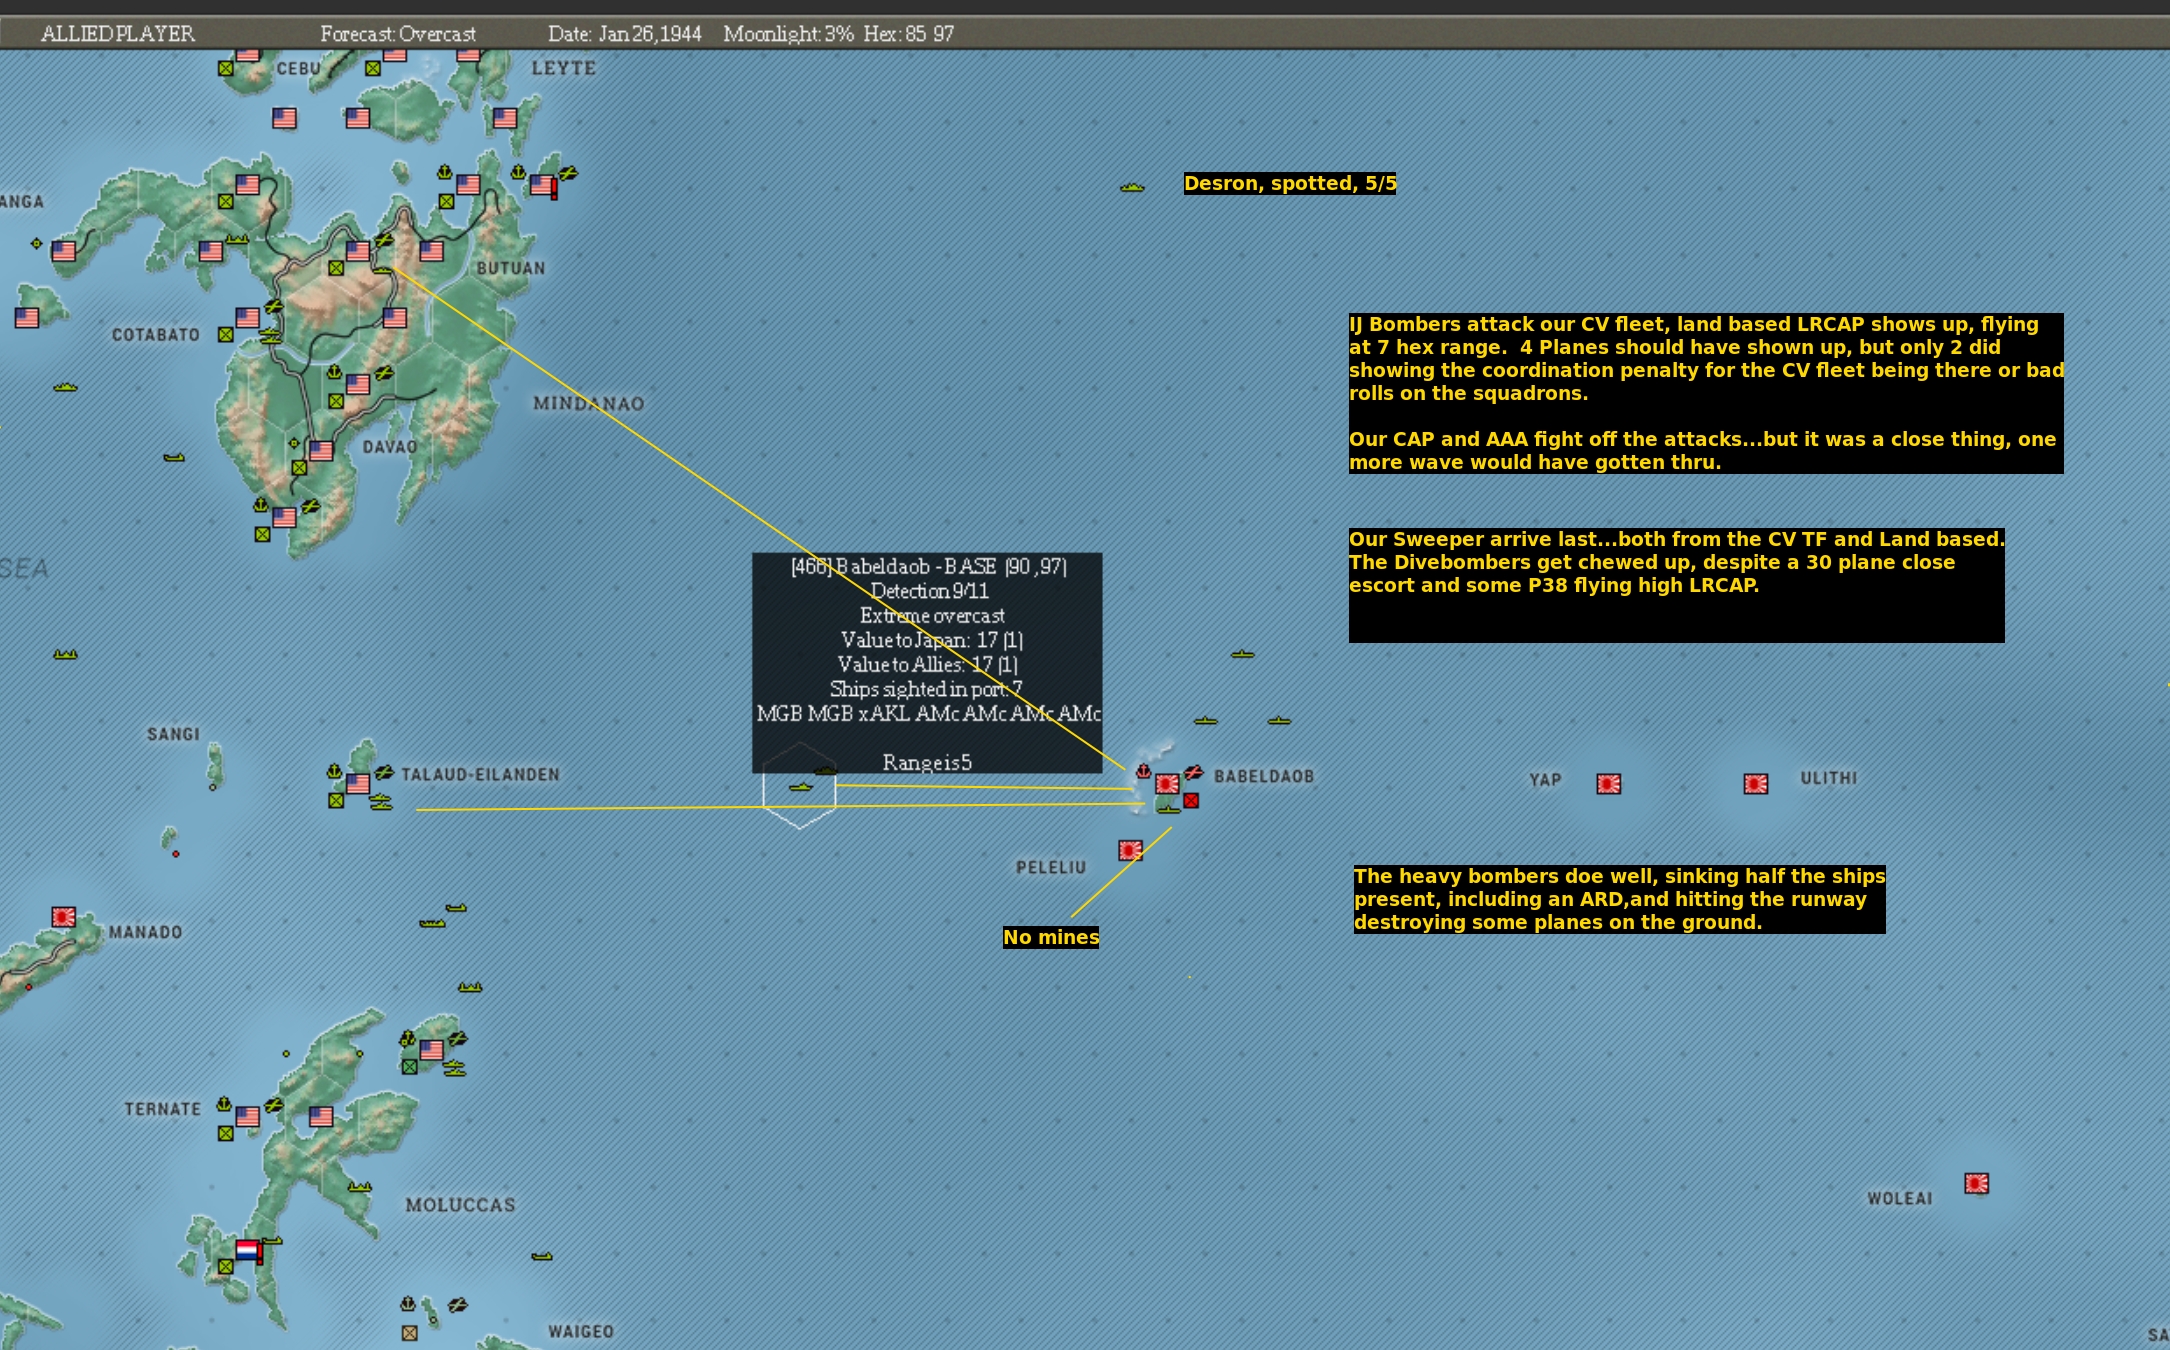The image size is (2170, 1350).
Task: Click the Japanese base flag at Yap
Action: 1608,784
